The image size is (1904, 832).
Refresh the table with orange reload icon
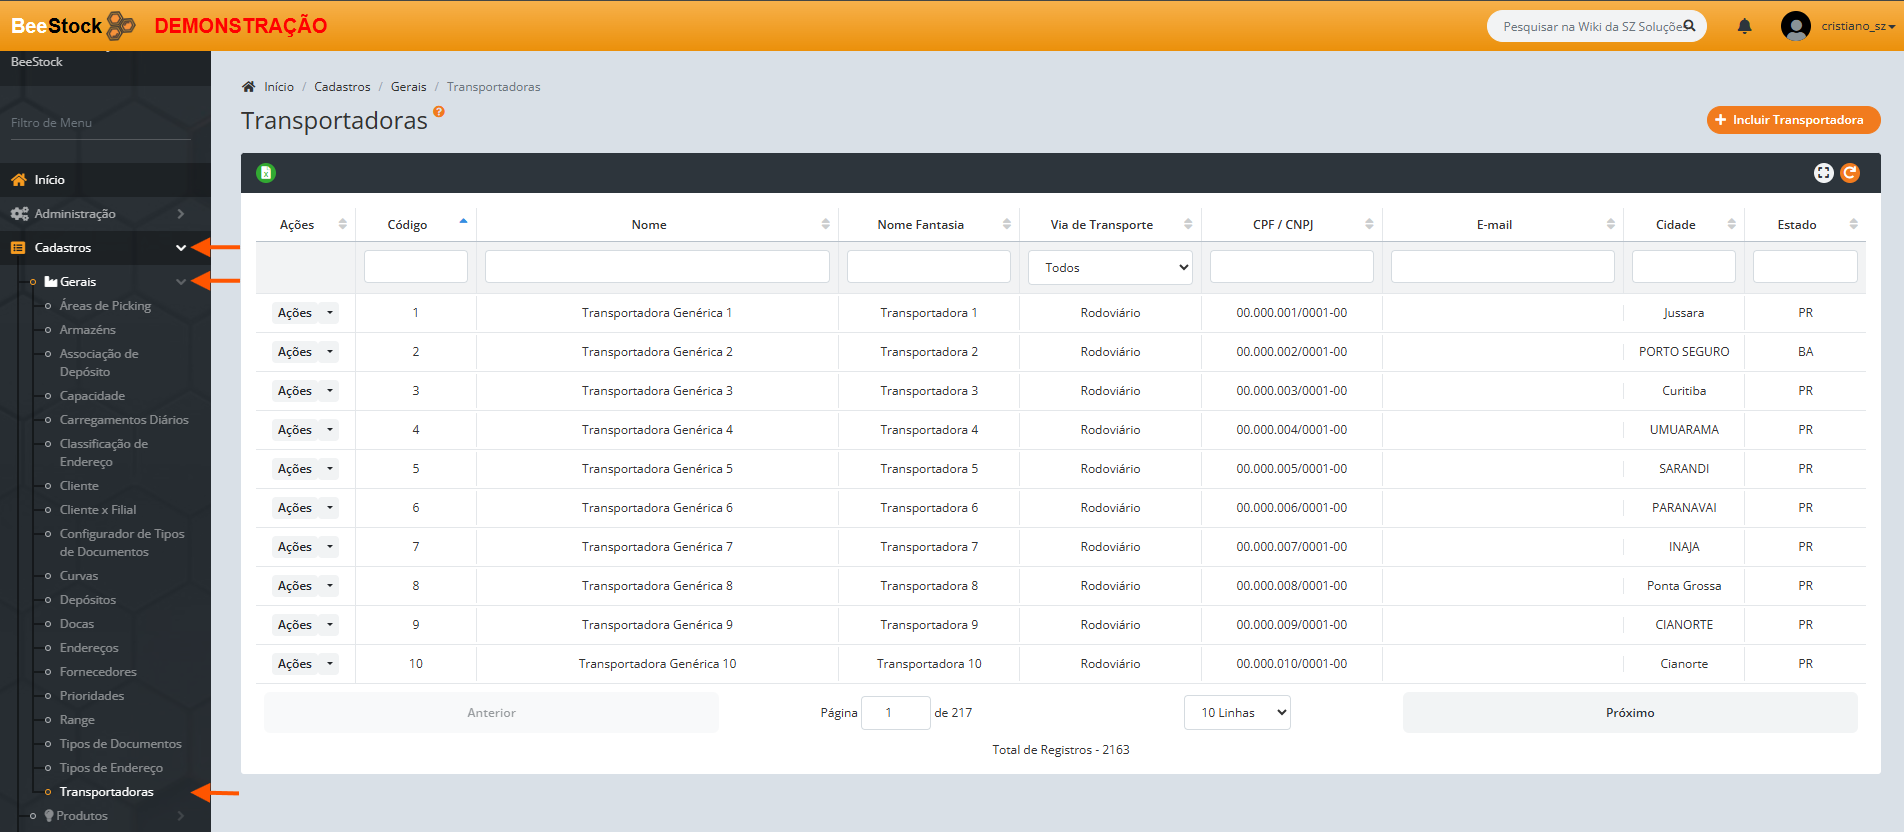click(1850, 173)
